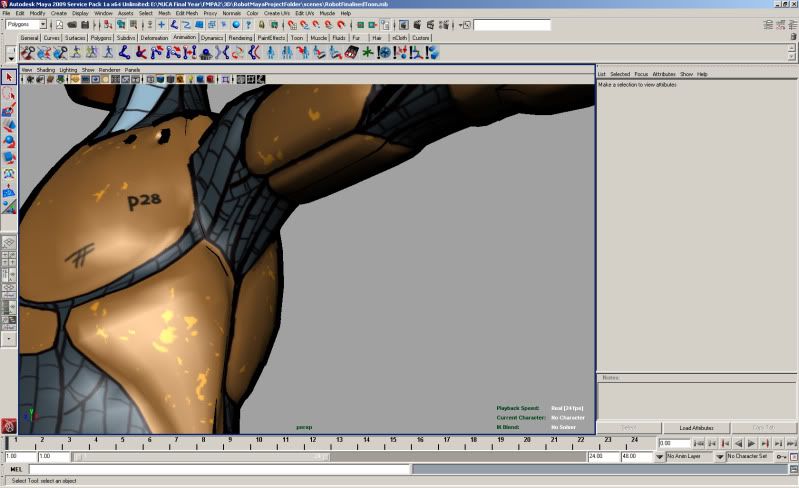Open the viewport Shading menu
Image resolution: width=799 pixels, height=488 pixels.
point(46,70)
